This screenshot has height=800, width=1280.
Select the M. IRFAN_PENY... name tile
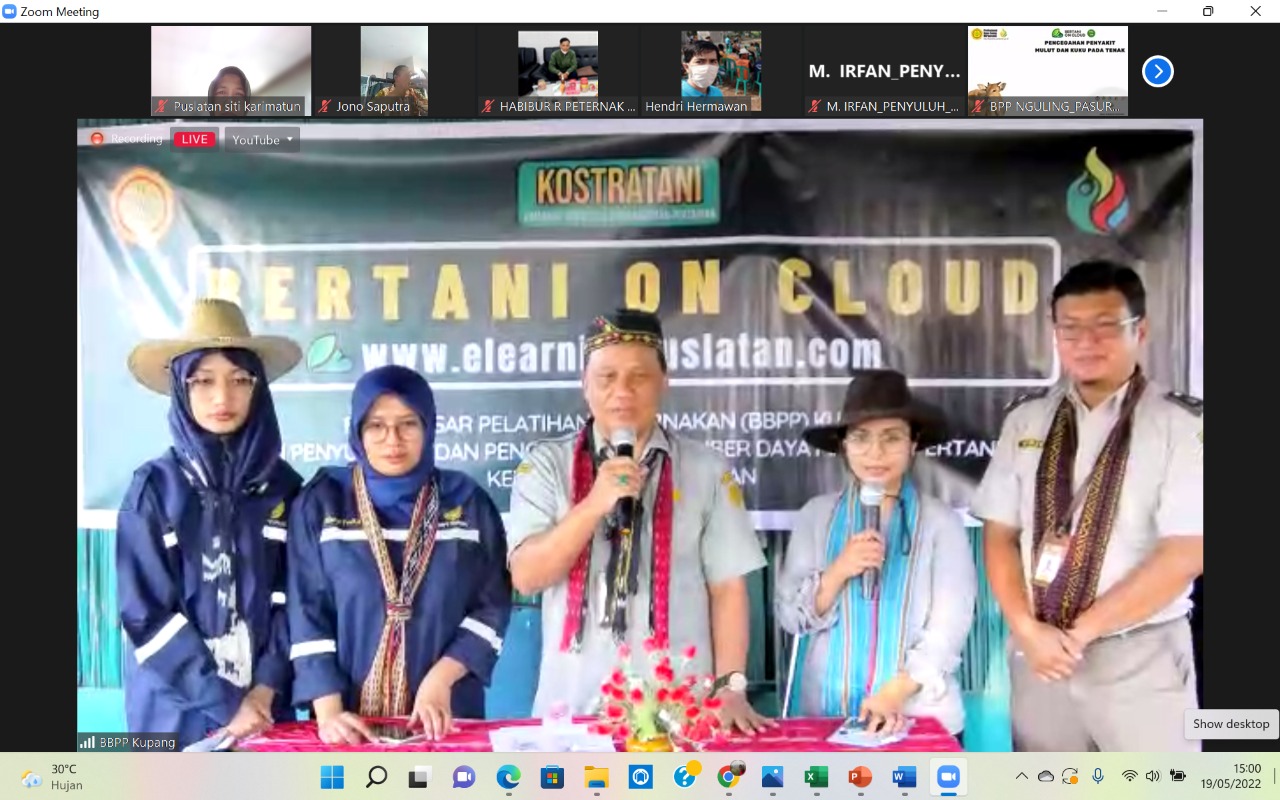[x=884, y=71]
